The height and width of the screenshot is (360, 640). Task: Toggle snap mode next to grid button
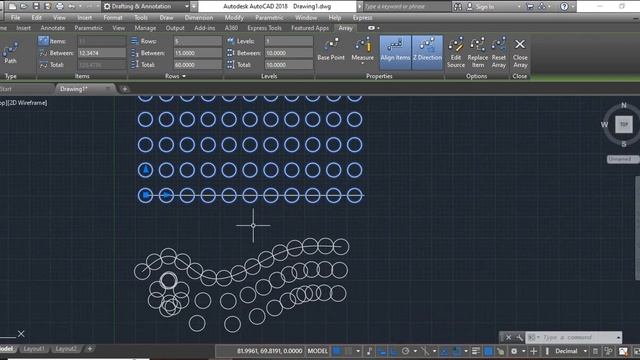tap(348, 351)
